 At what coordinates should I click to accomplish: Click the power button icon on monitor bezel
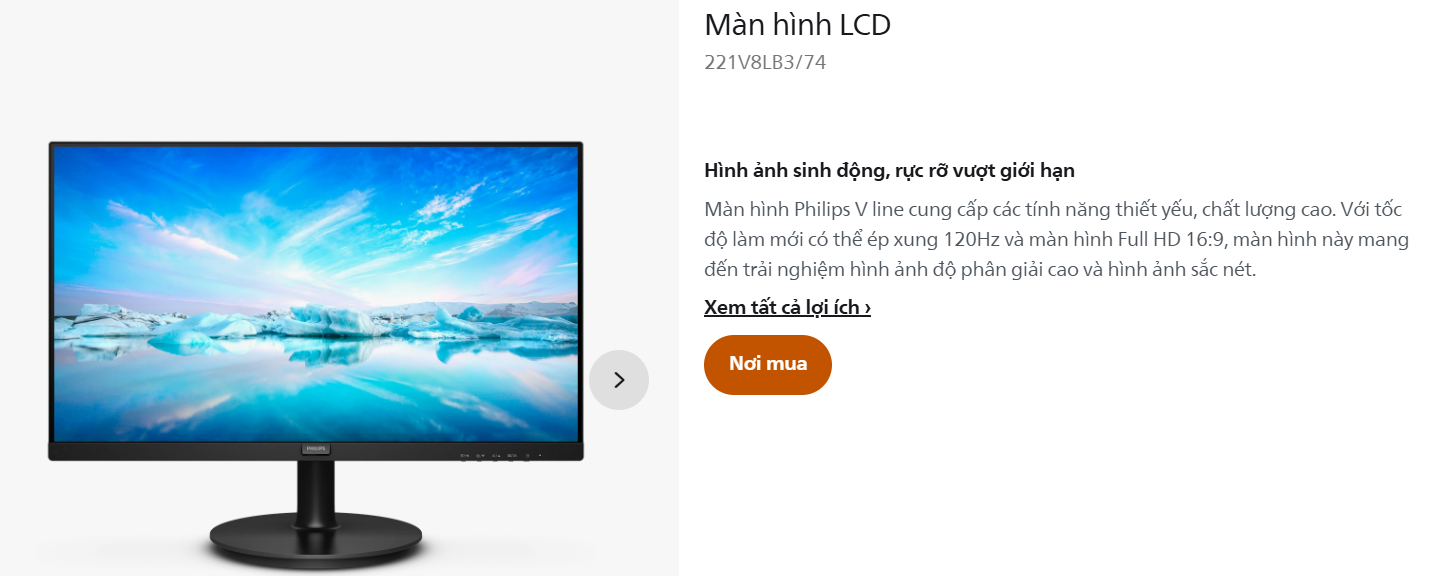(527, 456)
